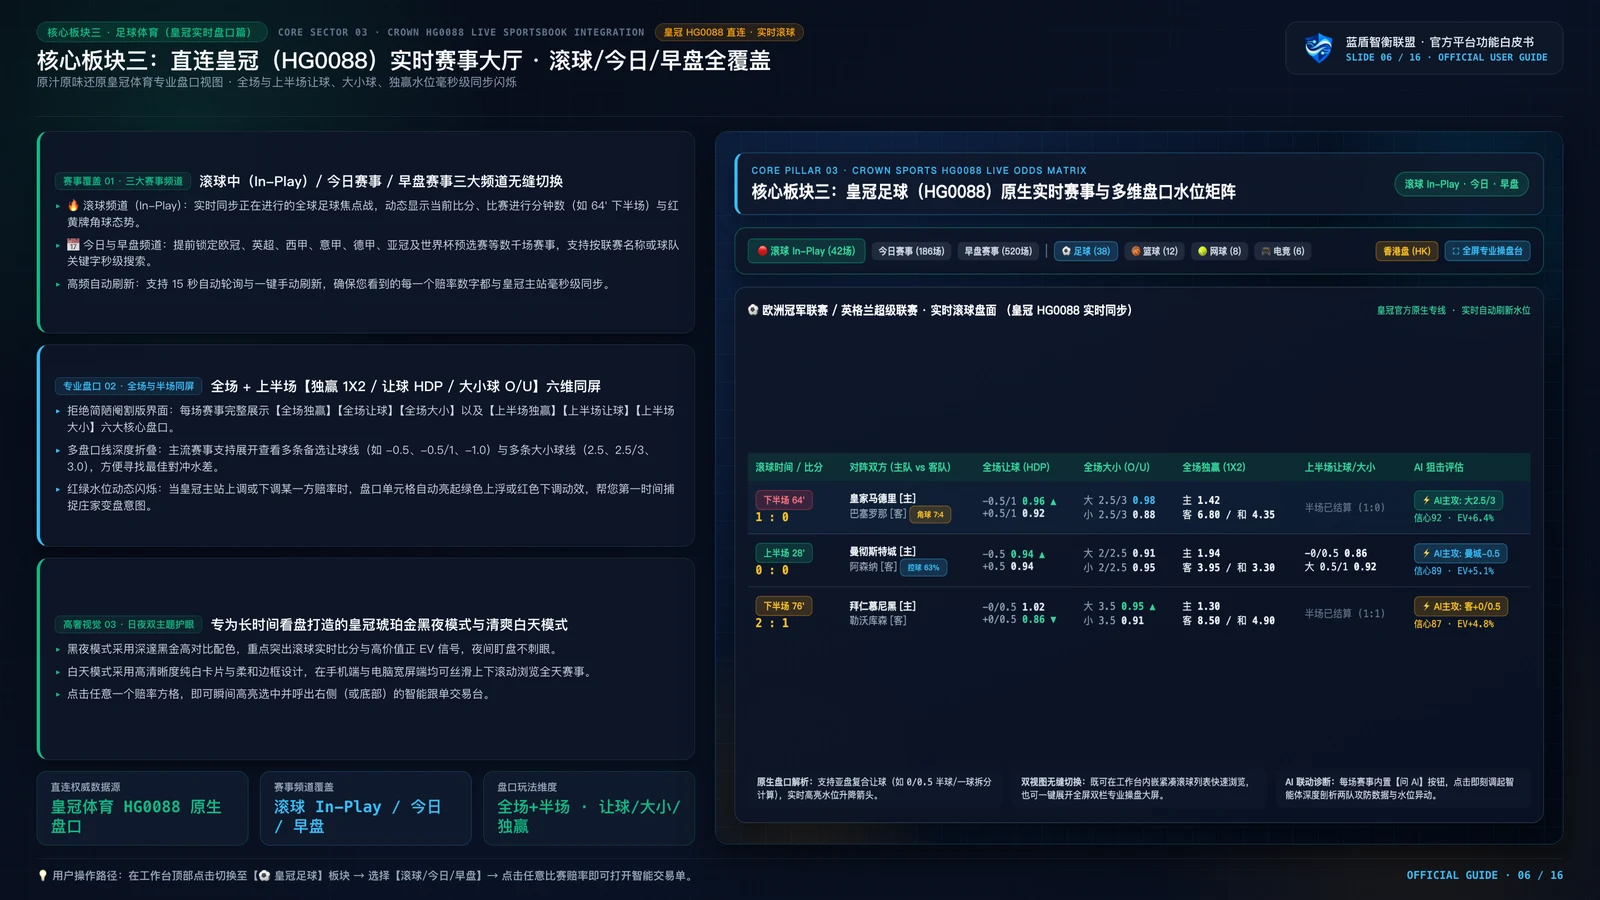The width and height of the screenshot is (1600, 900).
Task: Click lightning icon in AI主攻: 曼城-0.5
Action: 1426,553
